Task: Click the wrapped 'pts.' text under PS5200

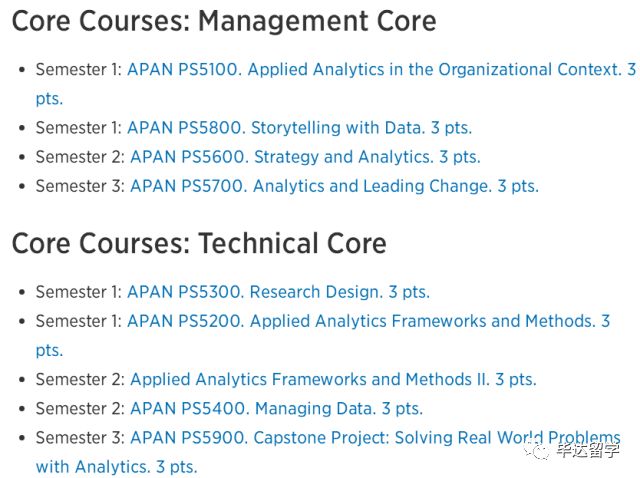Action: [x=49, y=351]
